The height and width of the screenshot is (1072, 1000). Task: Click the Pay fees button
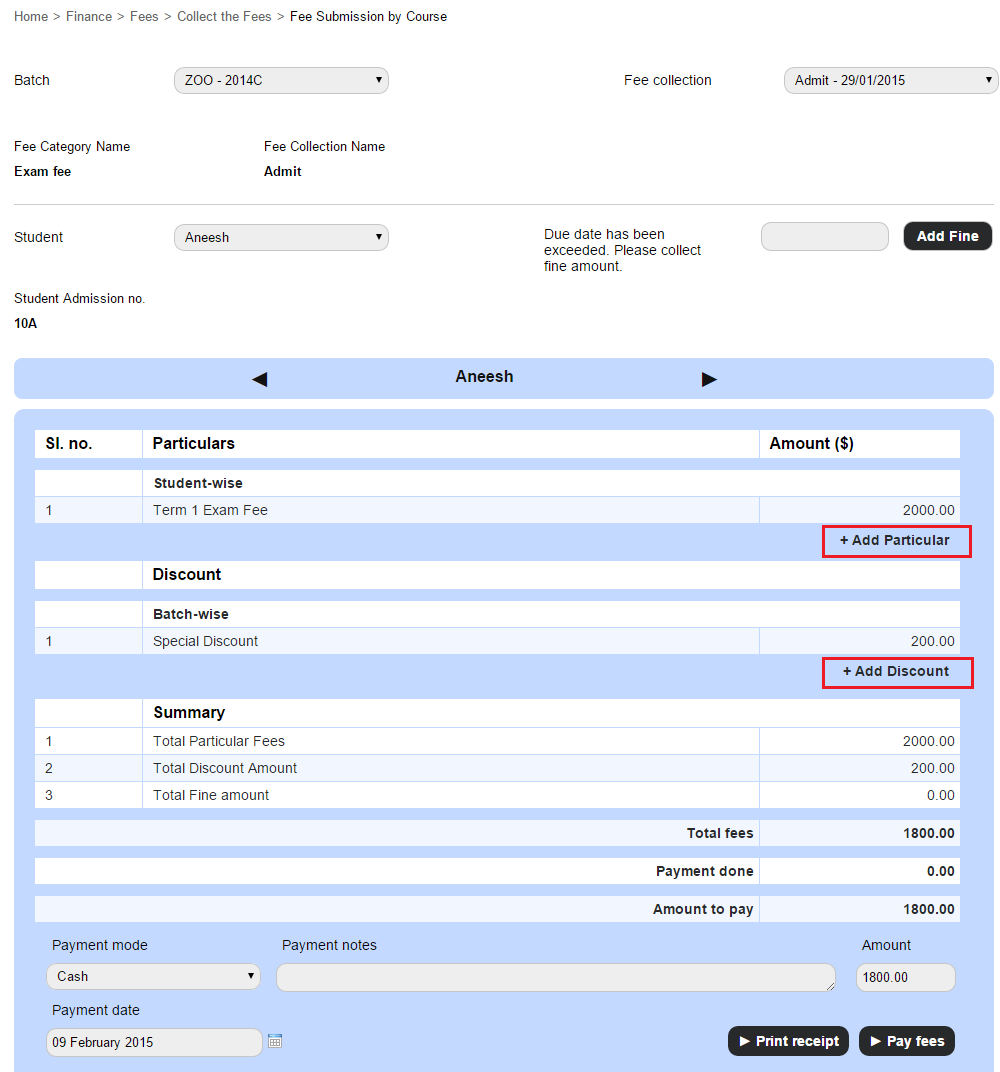click(x=907, y=1041)
